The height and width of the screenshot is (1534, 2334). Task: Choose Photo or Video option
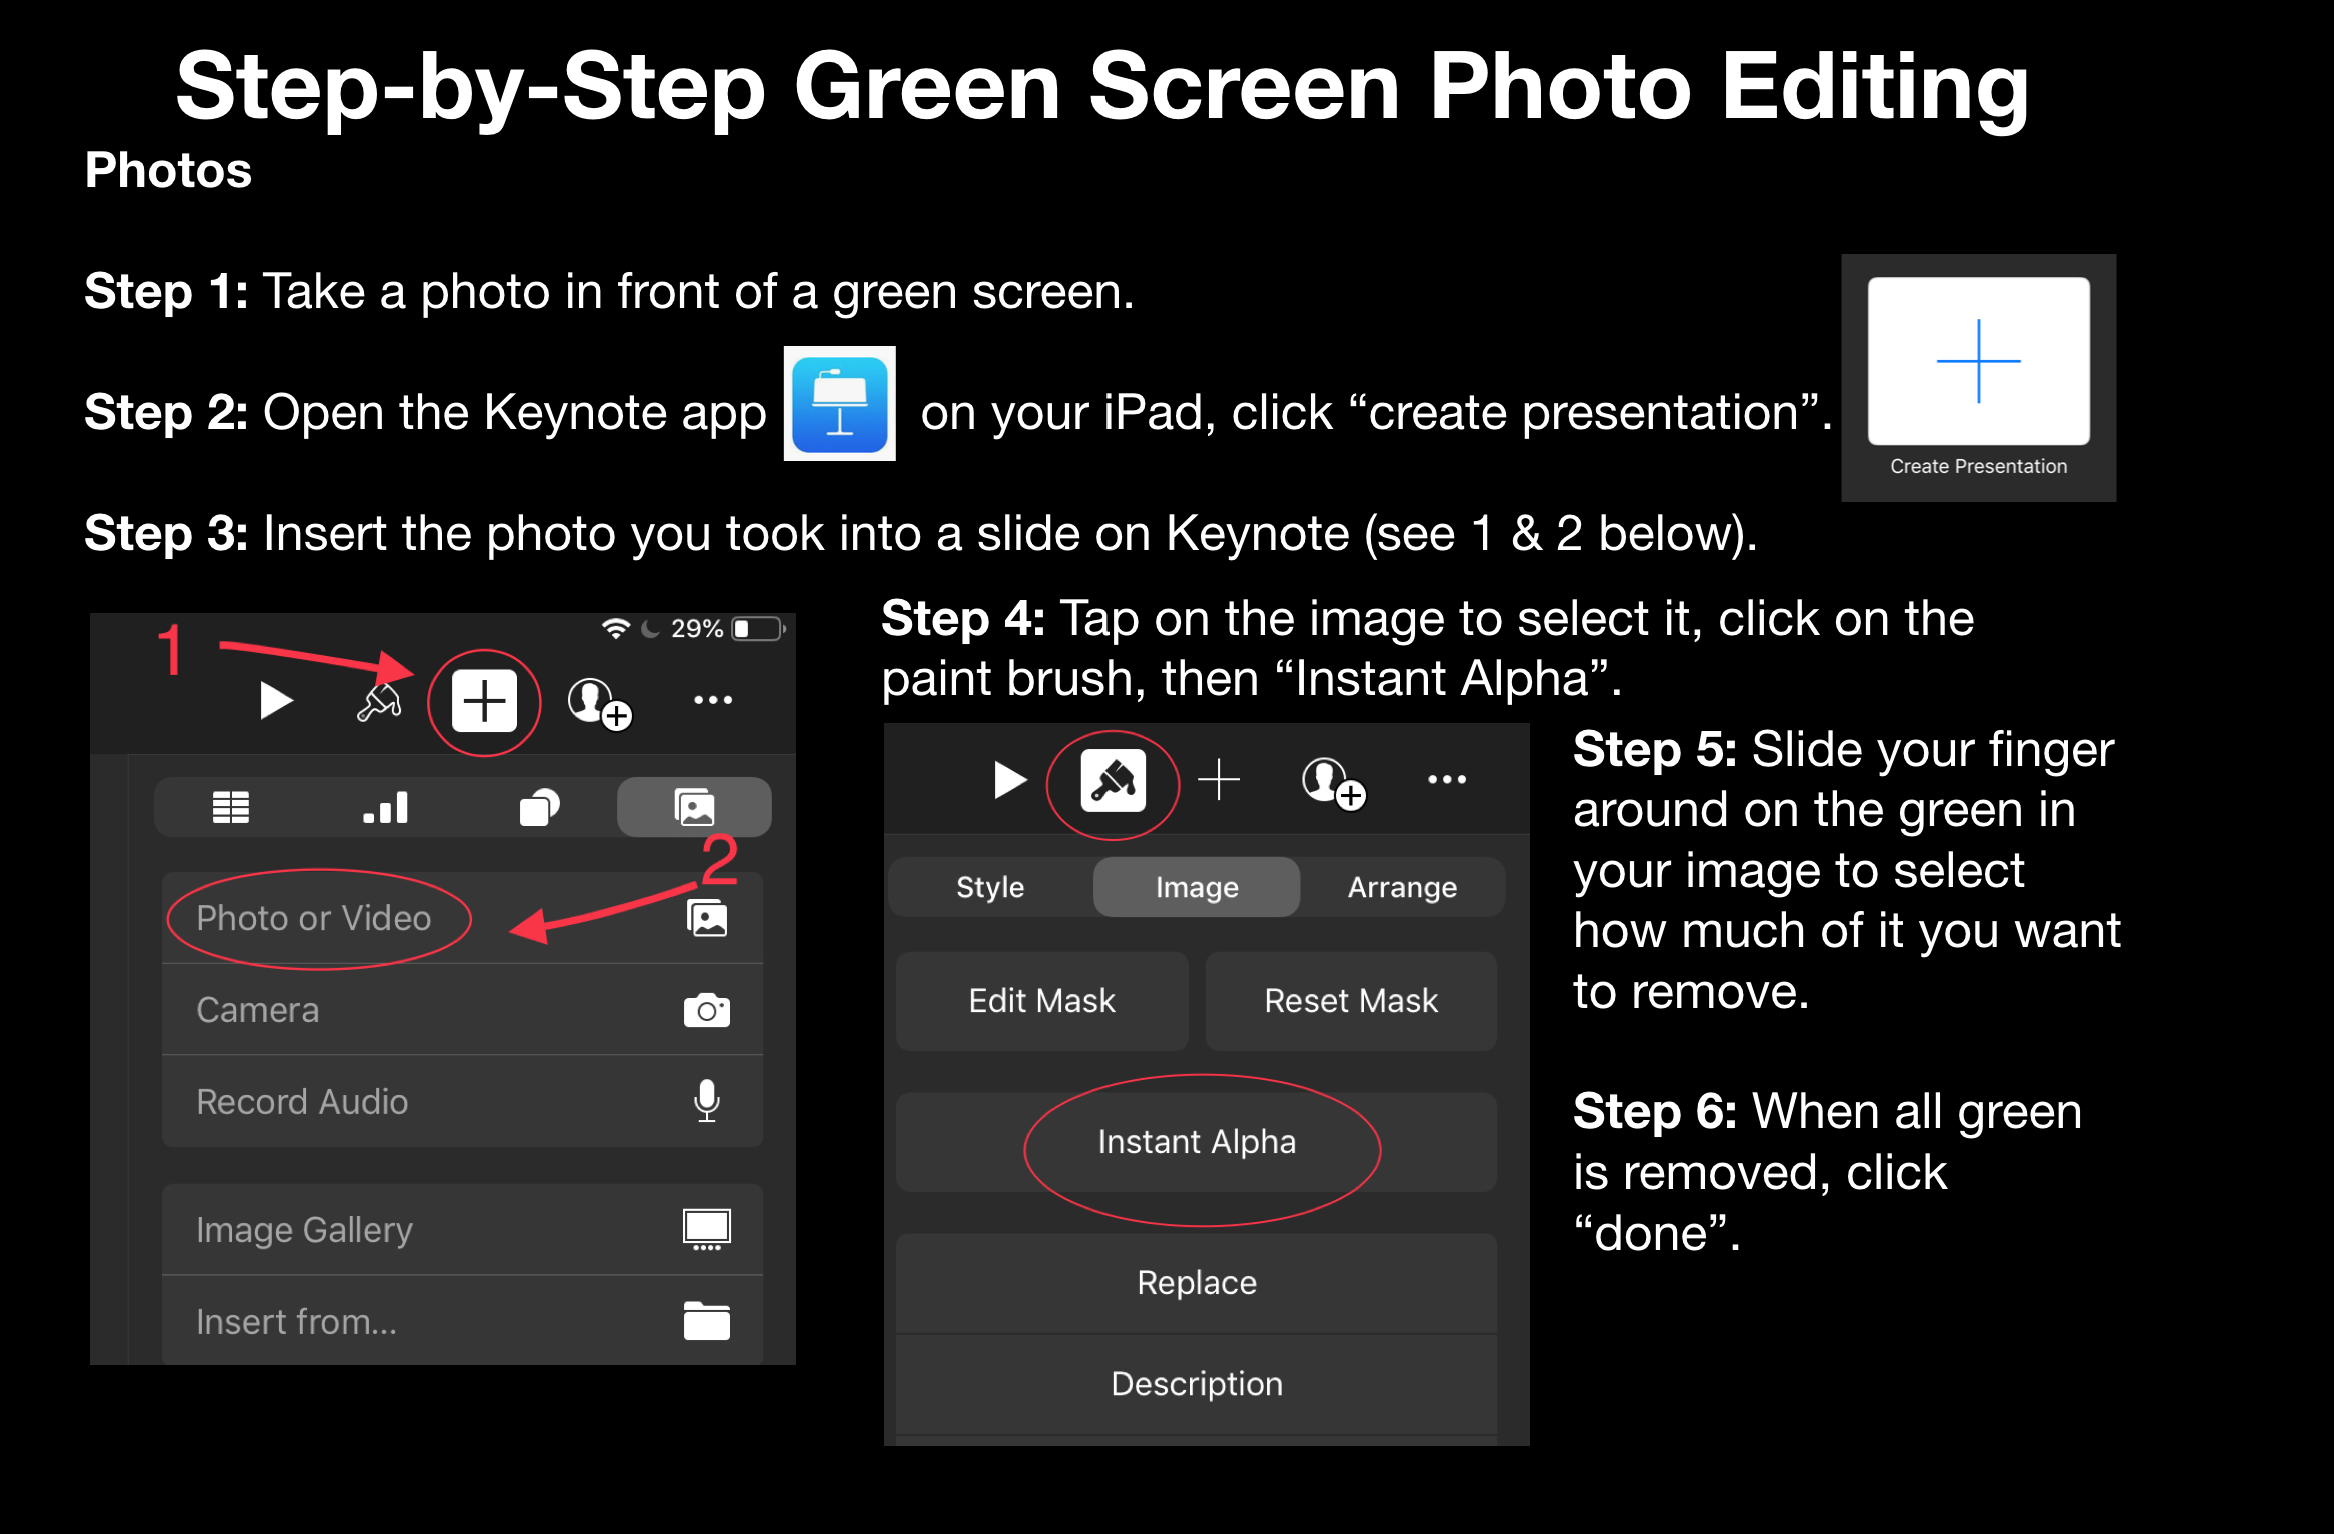click(x=314, y=918)
